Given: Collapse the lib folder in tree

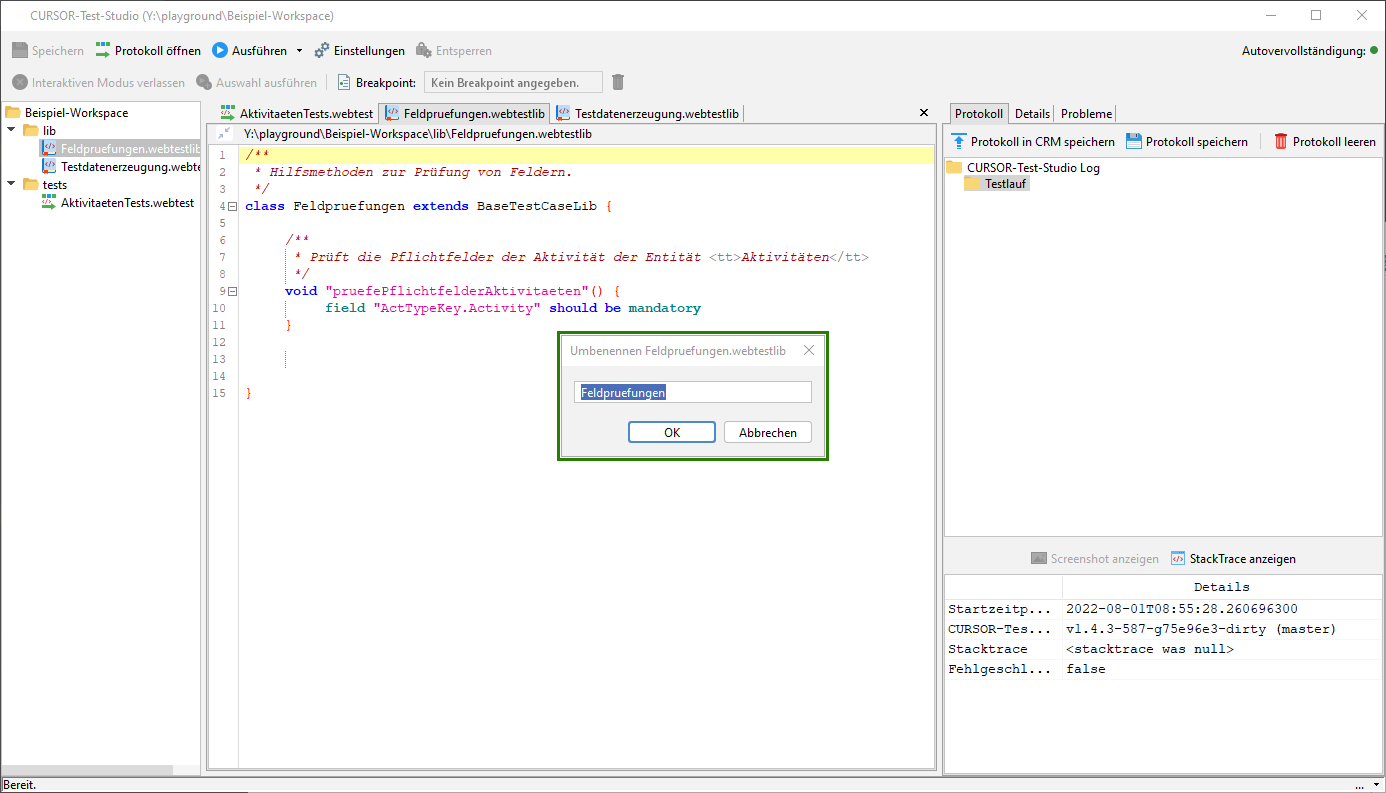Looking at the screenshot, I should coord(12,131).
